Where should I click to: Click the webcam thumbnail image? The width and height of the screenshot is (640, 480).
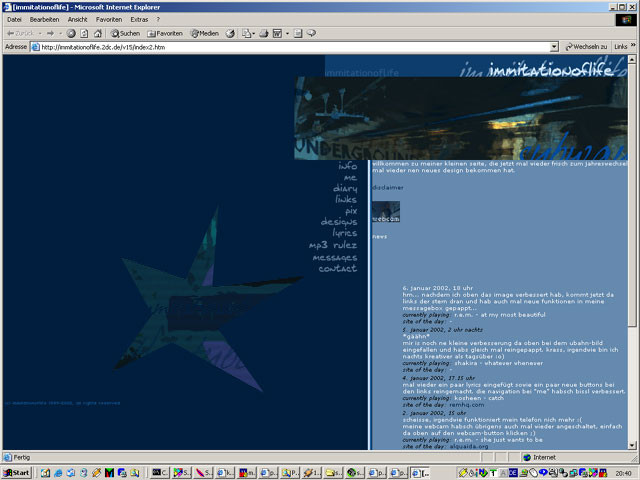tap(386, 211)
